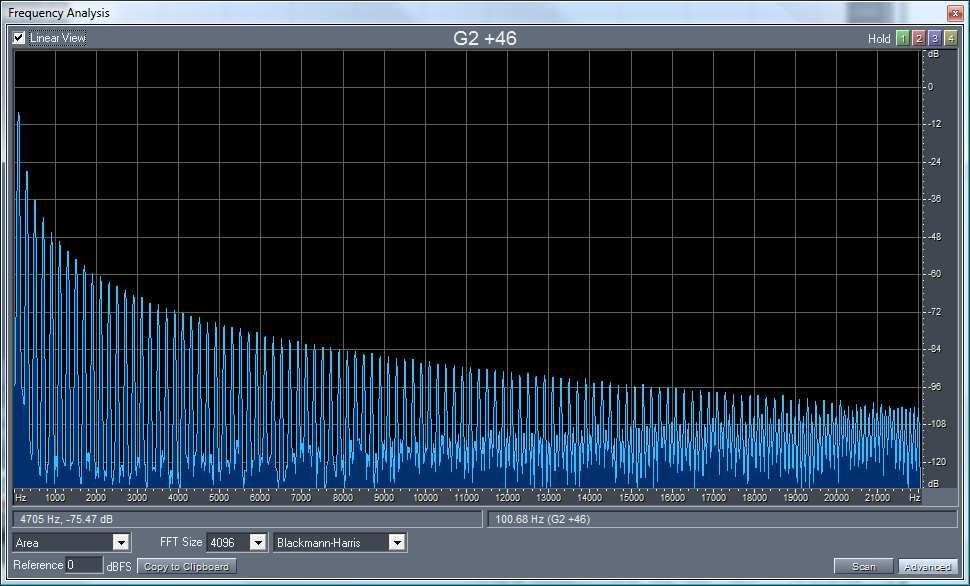Click the -24 label on dB scale
The height and width of the screenshot is (586, 970).
(934, 162)
